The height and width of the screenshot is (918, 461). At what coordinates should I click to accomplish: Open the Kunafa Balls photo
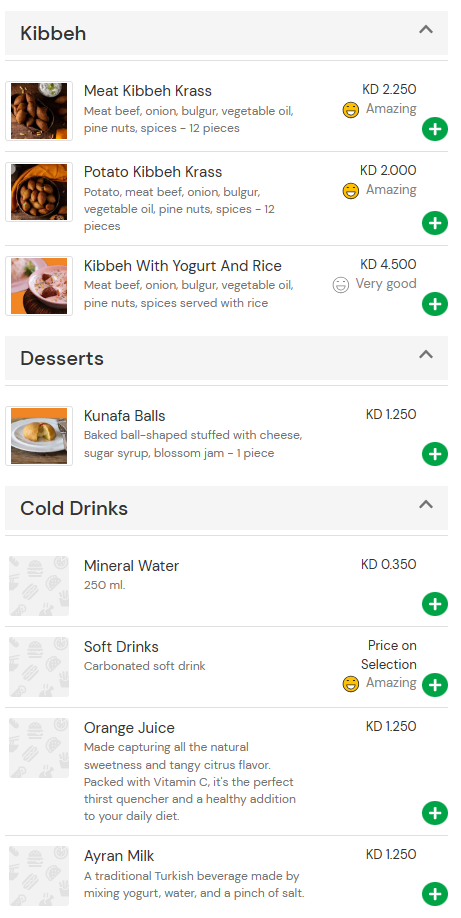point(39,436)
